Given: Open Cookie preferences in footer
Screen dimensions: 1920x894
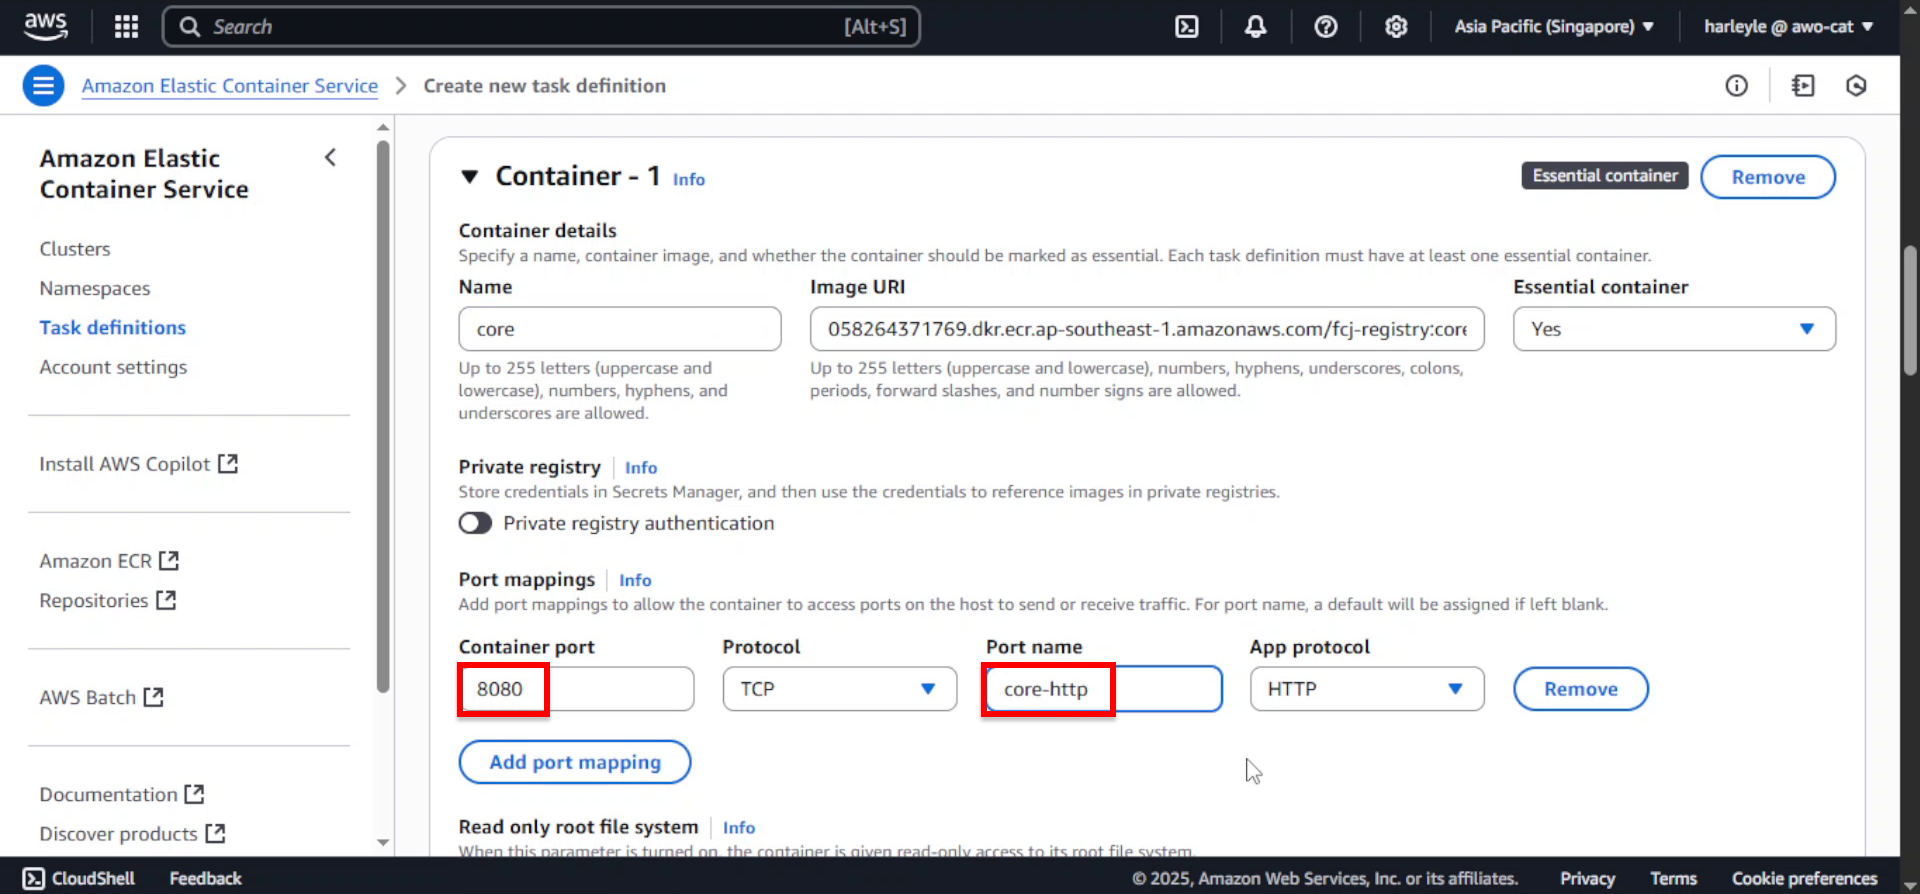Looking at the screenshot, I should pyautogui.click(x=1804, y=878).
